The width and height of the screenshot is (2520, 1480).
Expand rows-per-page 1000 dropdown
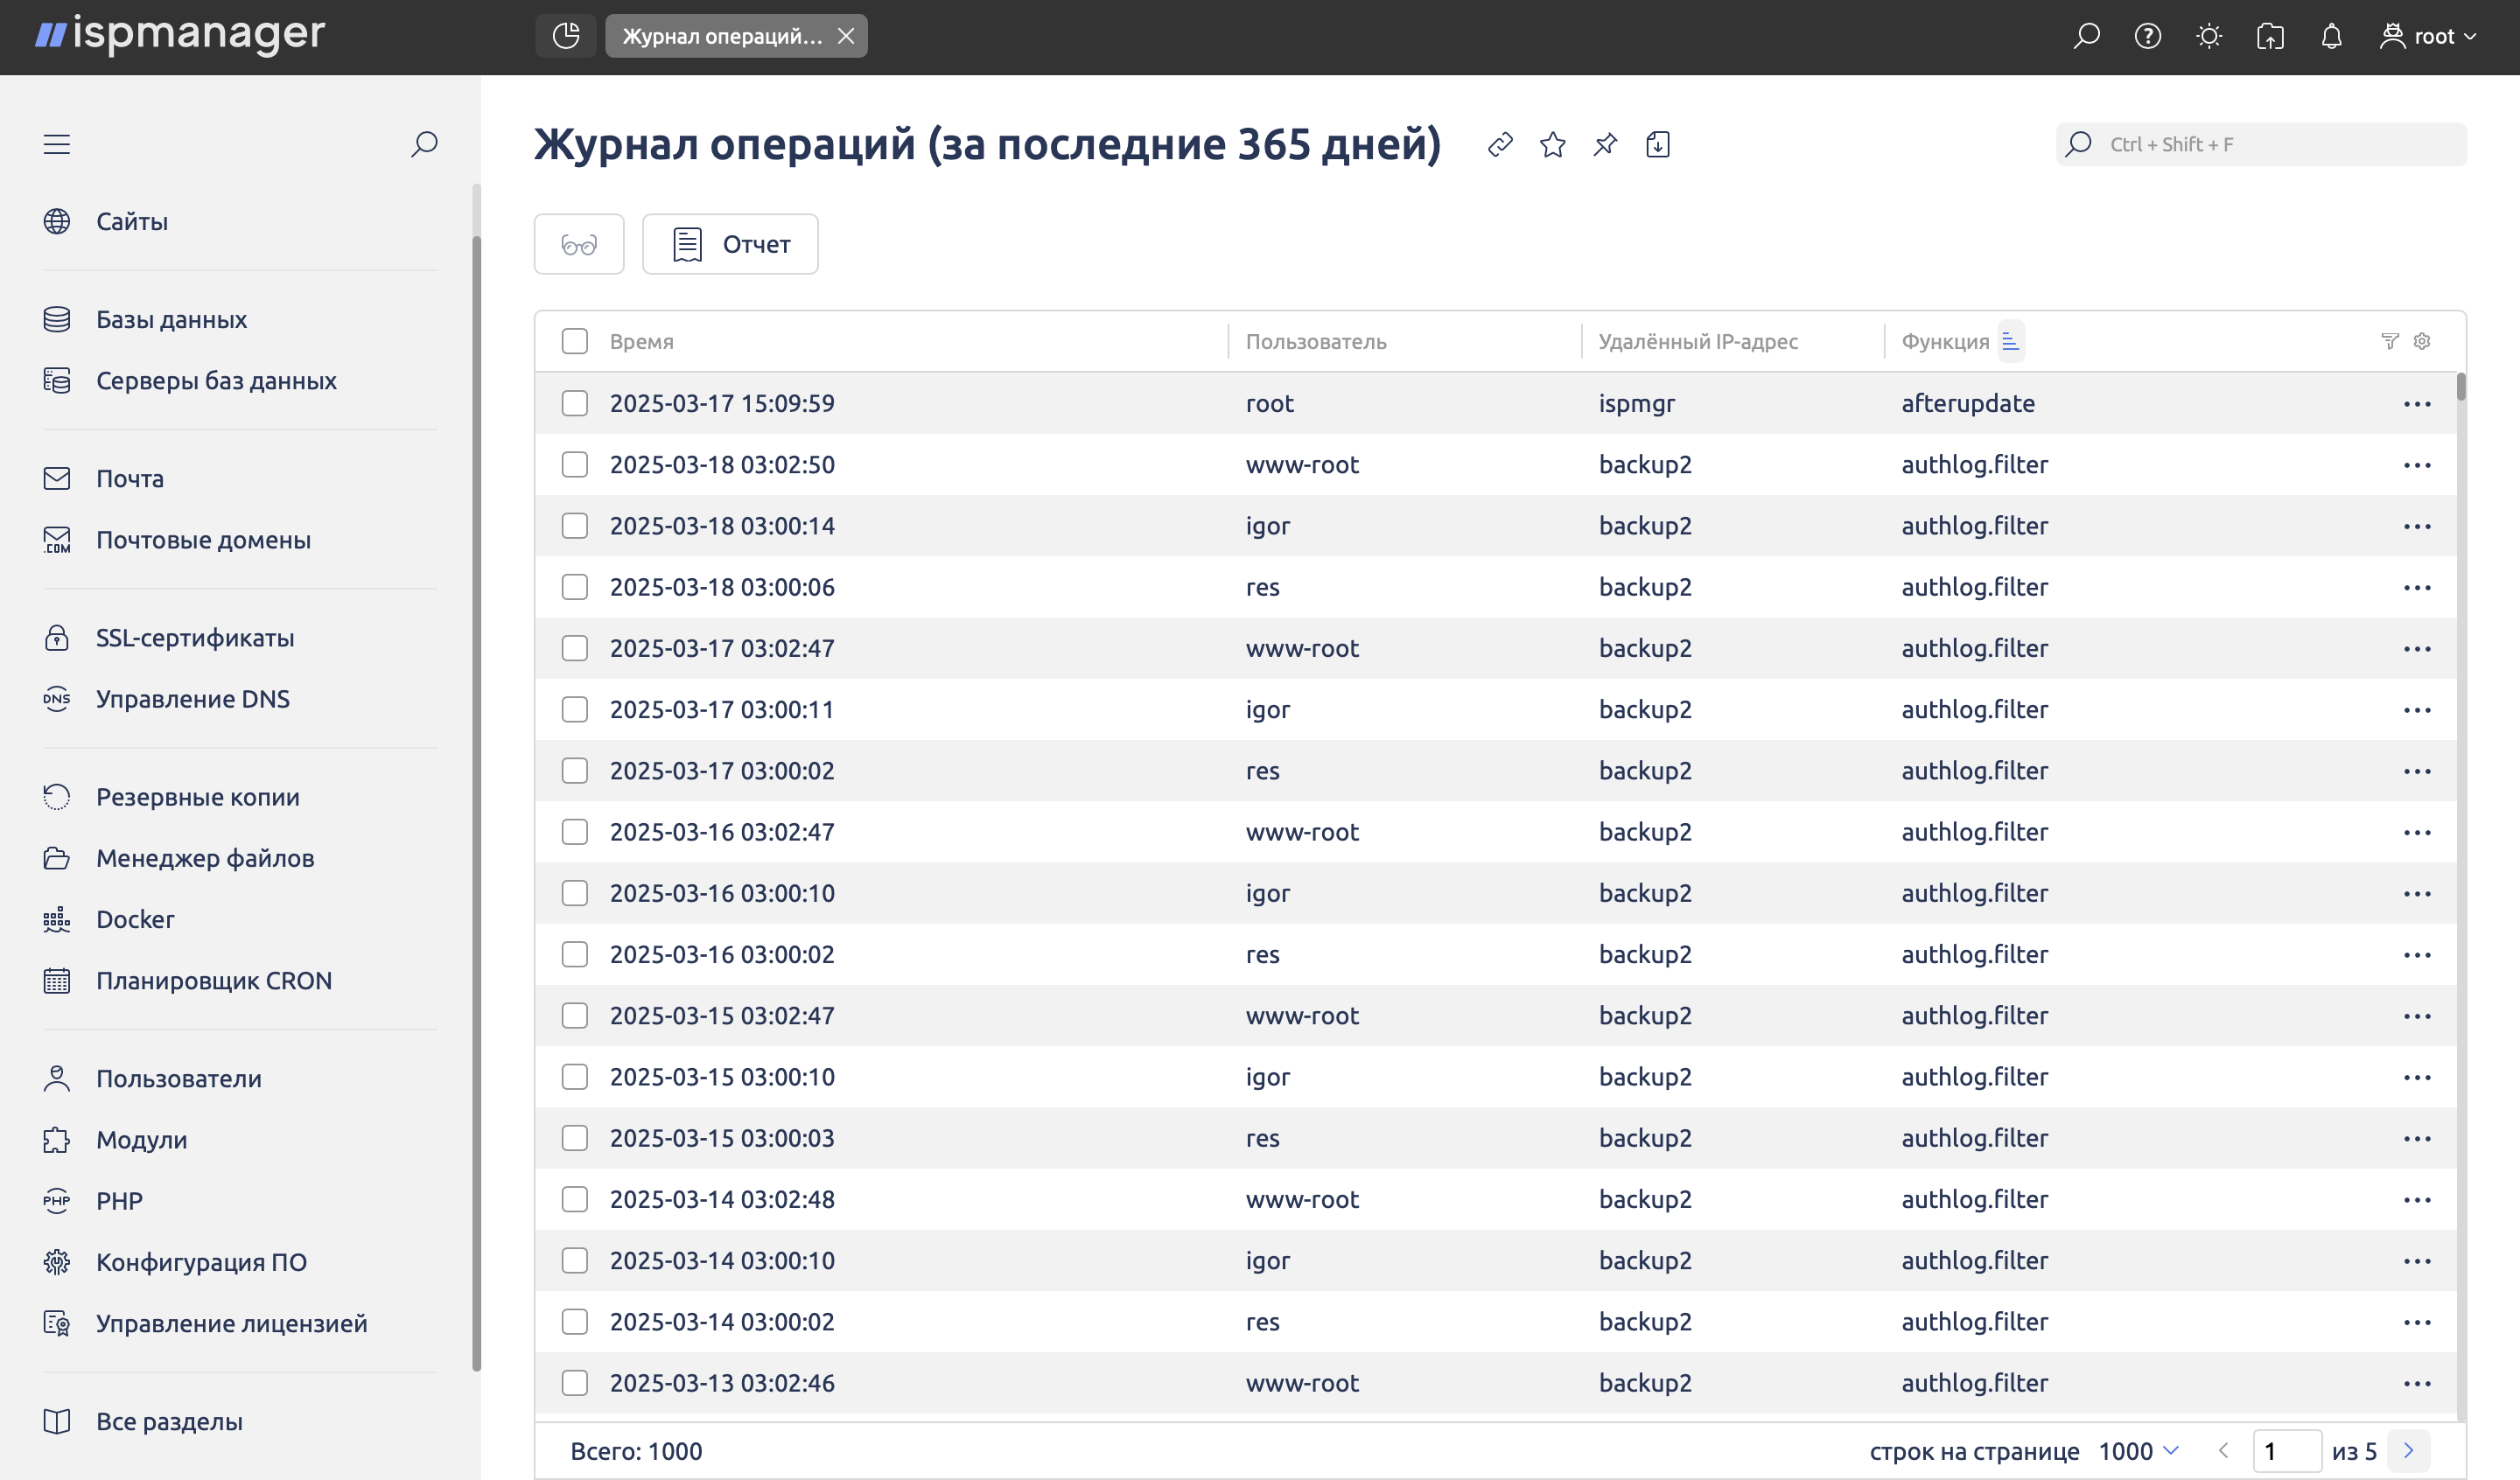[x=2138, y=1450]
